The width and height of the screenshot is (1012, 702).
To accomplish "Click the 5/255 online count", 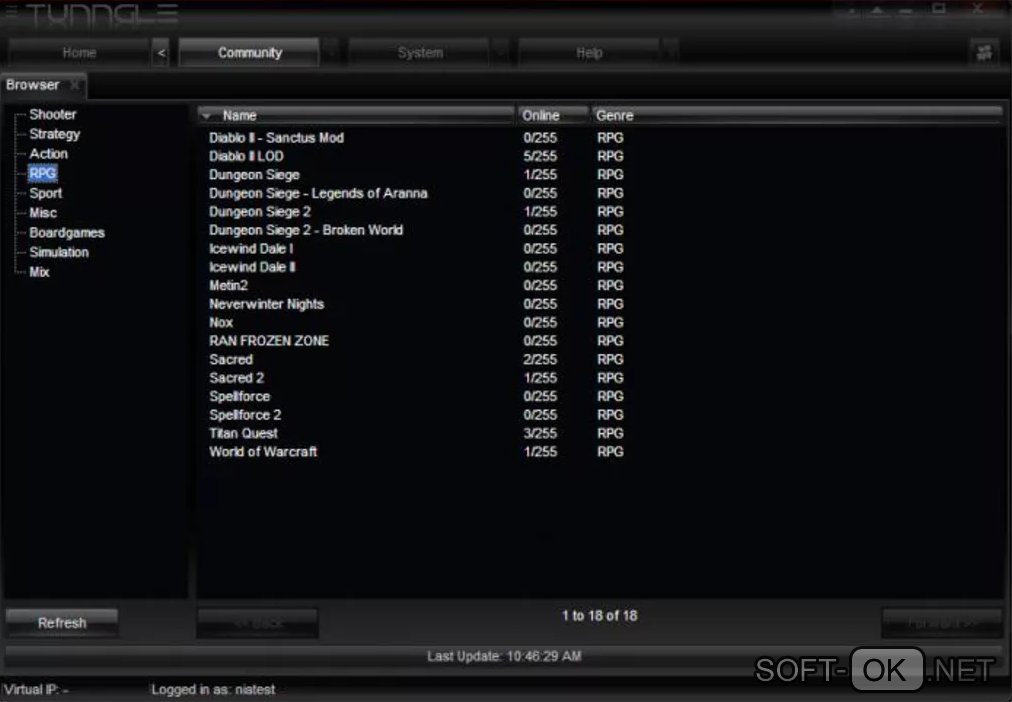I will (540, 156).
